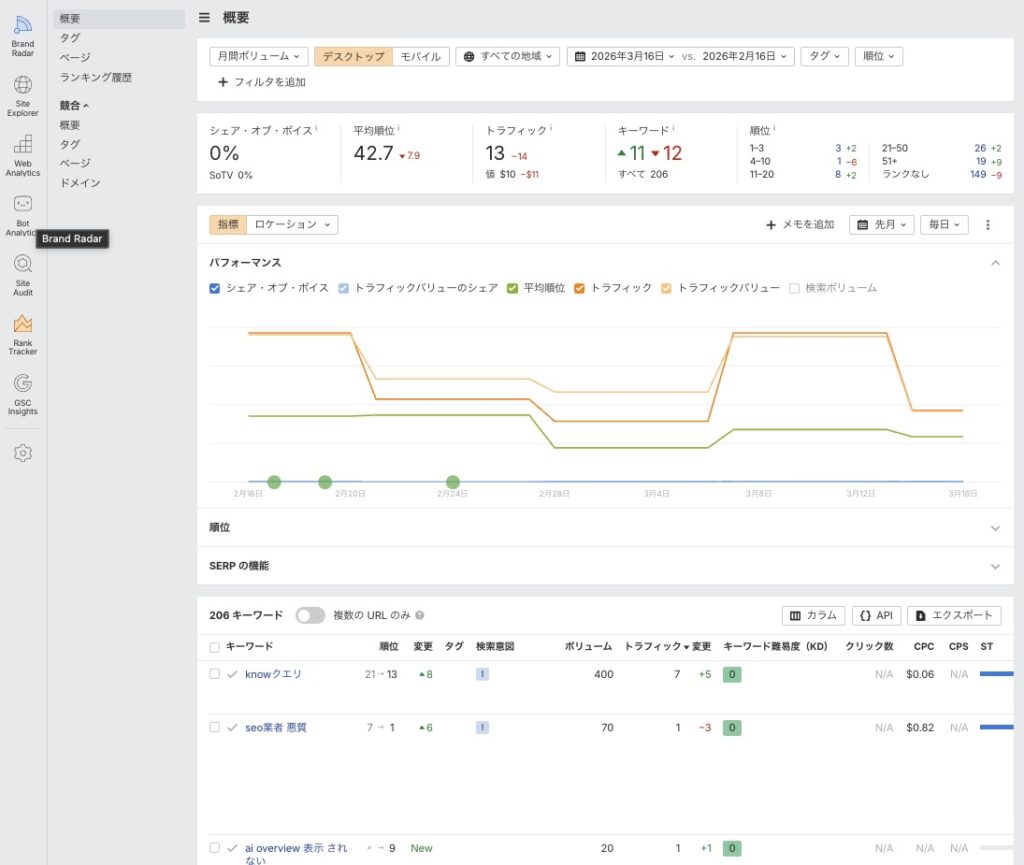
Task: Select ランキング履歴 in the left menu
Action: point(96,77)
